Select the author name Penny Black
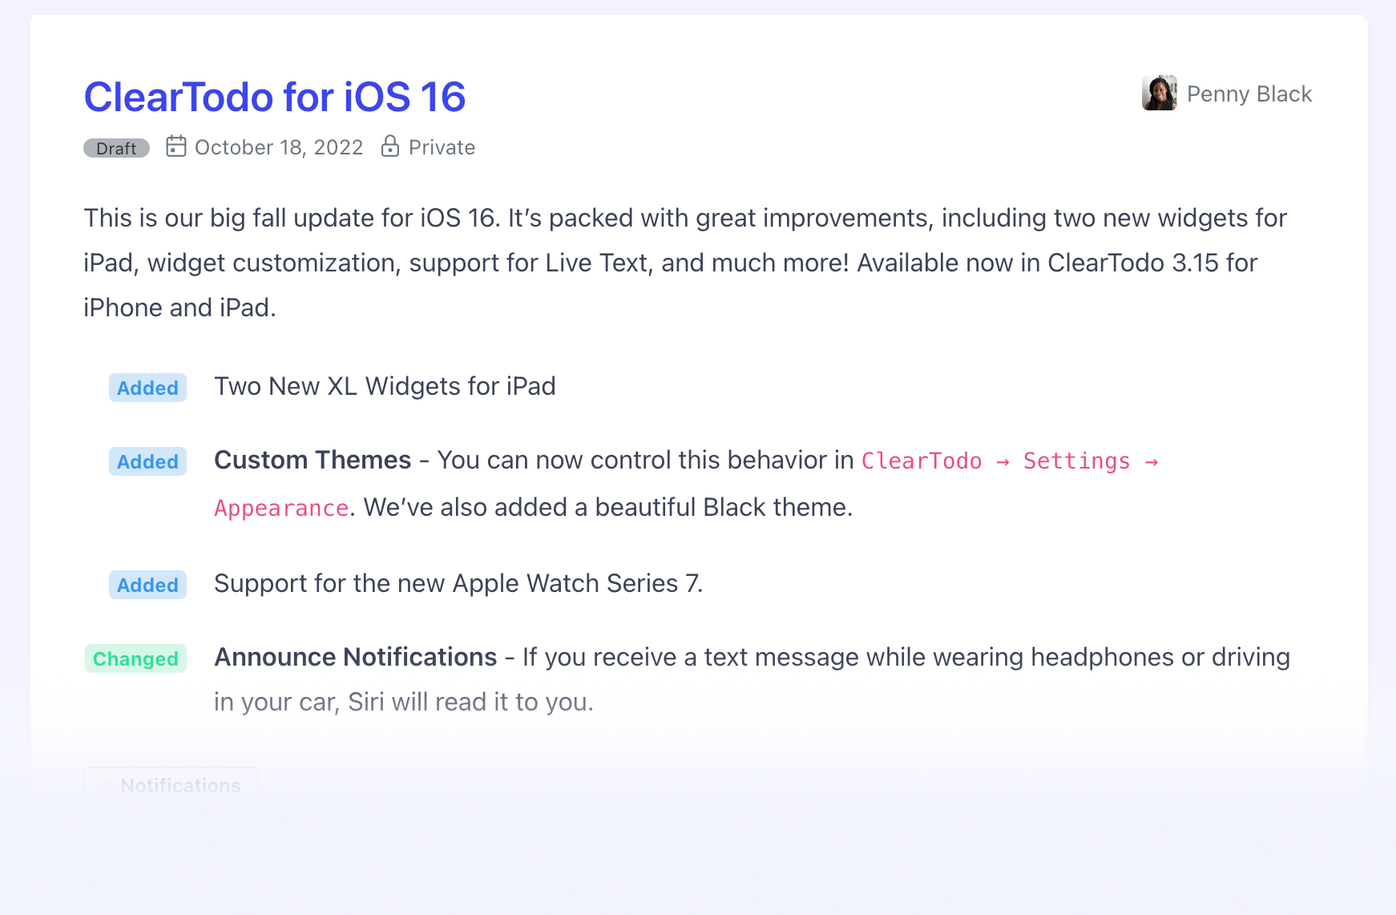 pos(1249,94)
